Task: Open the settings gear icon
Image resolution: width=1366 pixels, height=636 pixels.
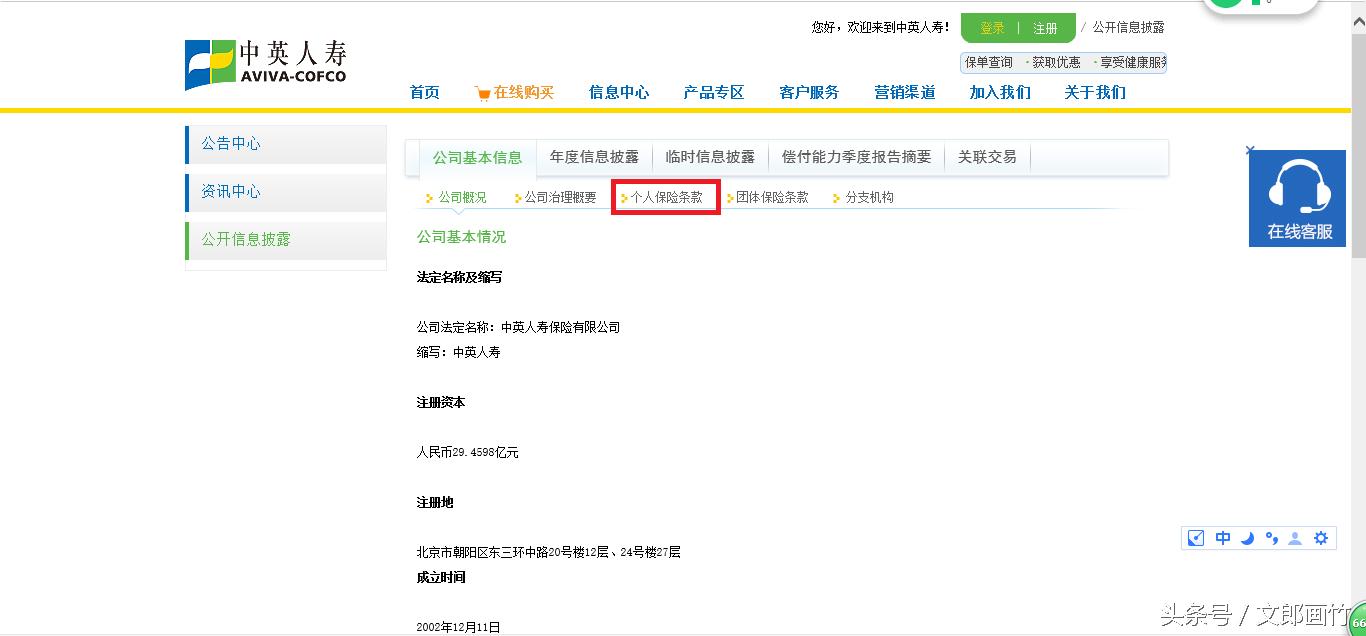Action: [x=1321, y=538]
